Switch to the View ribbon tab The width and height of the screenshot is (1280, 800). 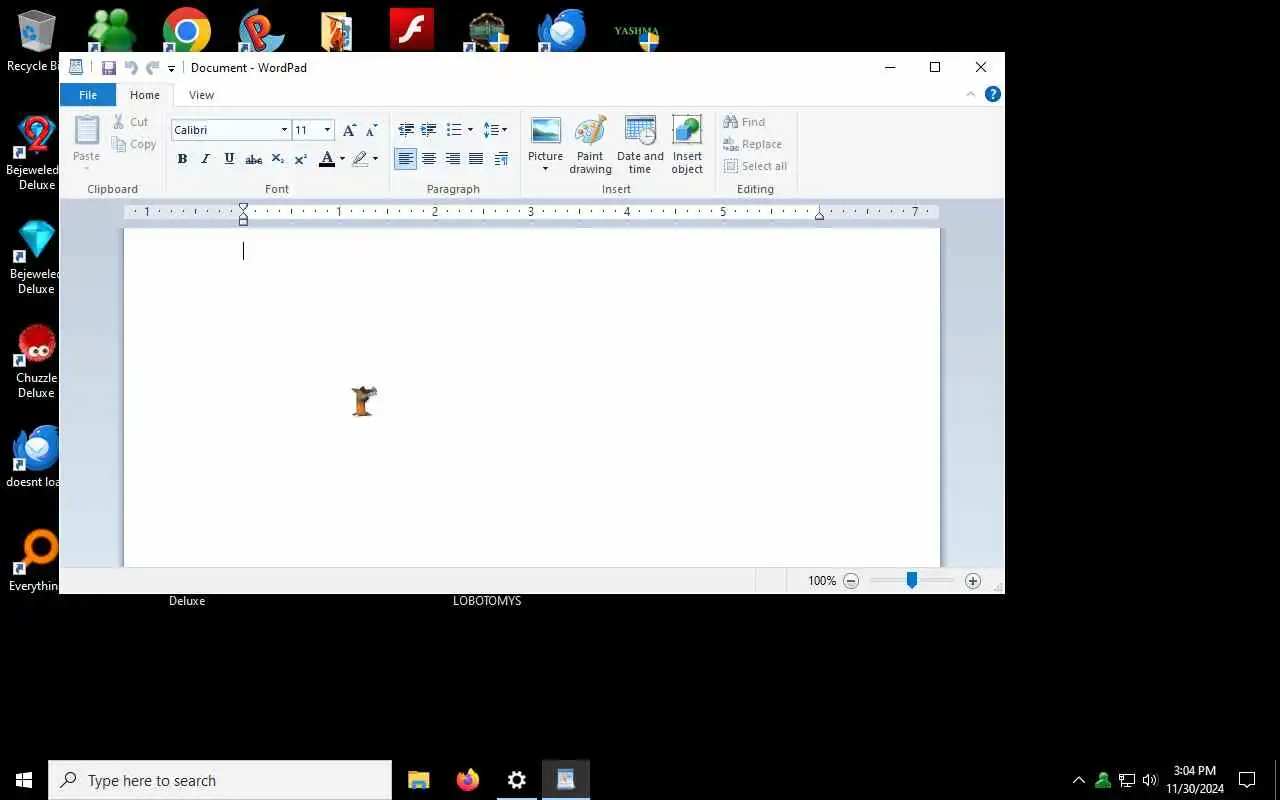tap(201, 95)
